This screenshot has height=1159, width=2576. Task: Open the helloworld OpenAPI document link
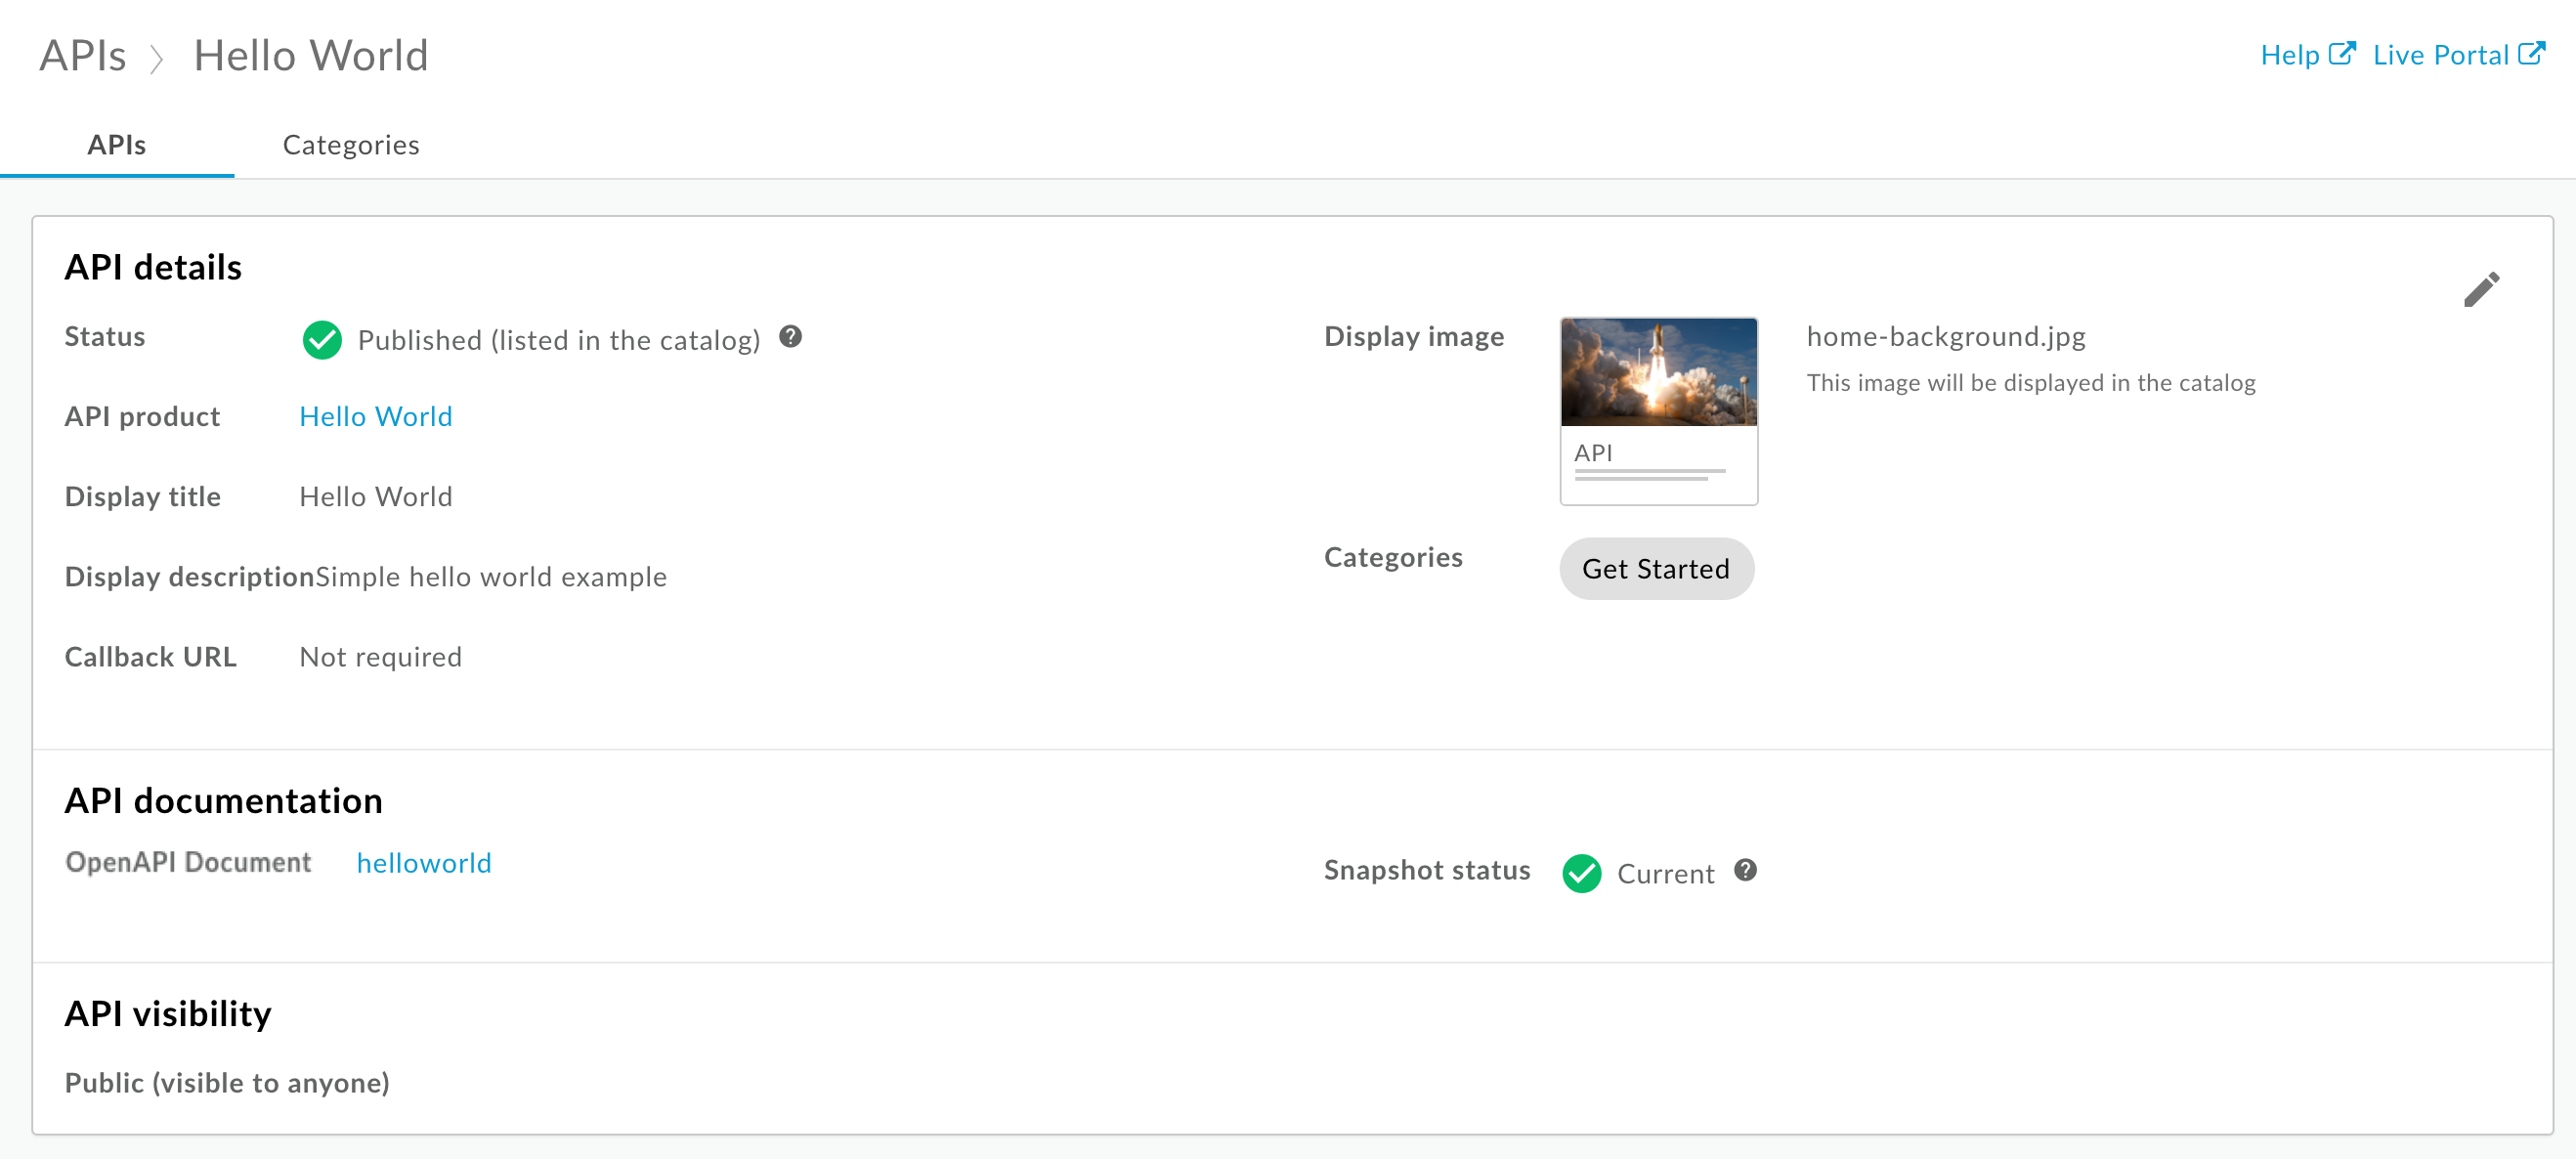[x=424, y=863]
